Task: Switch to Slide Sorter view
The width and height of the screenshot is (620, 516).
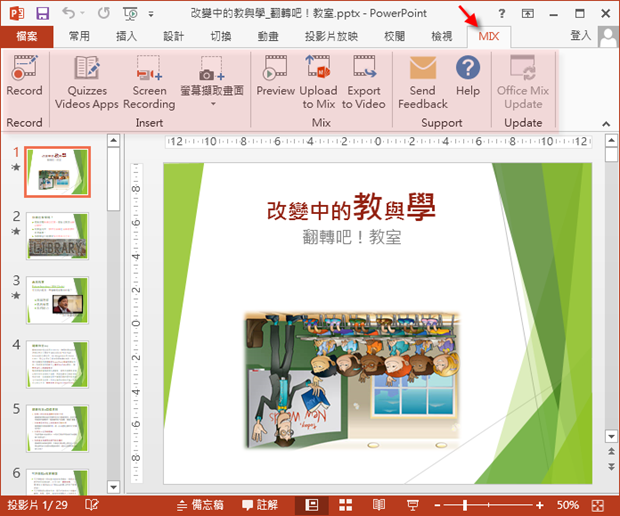Action: [345, 505]
